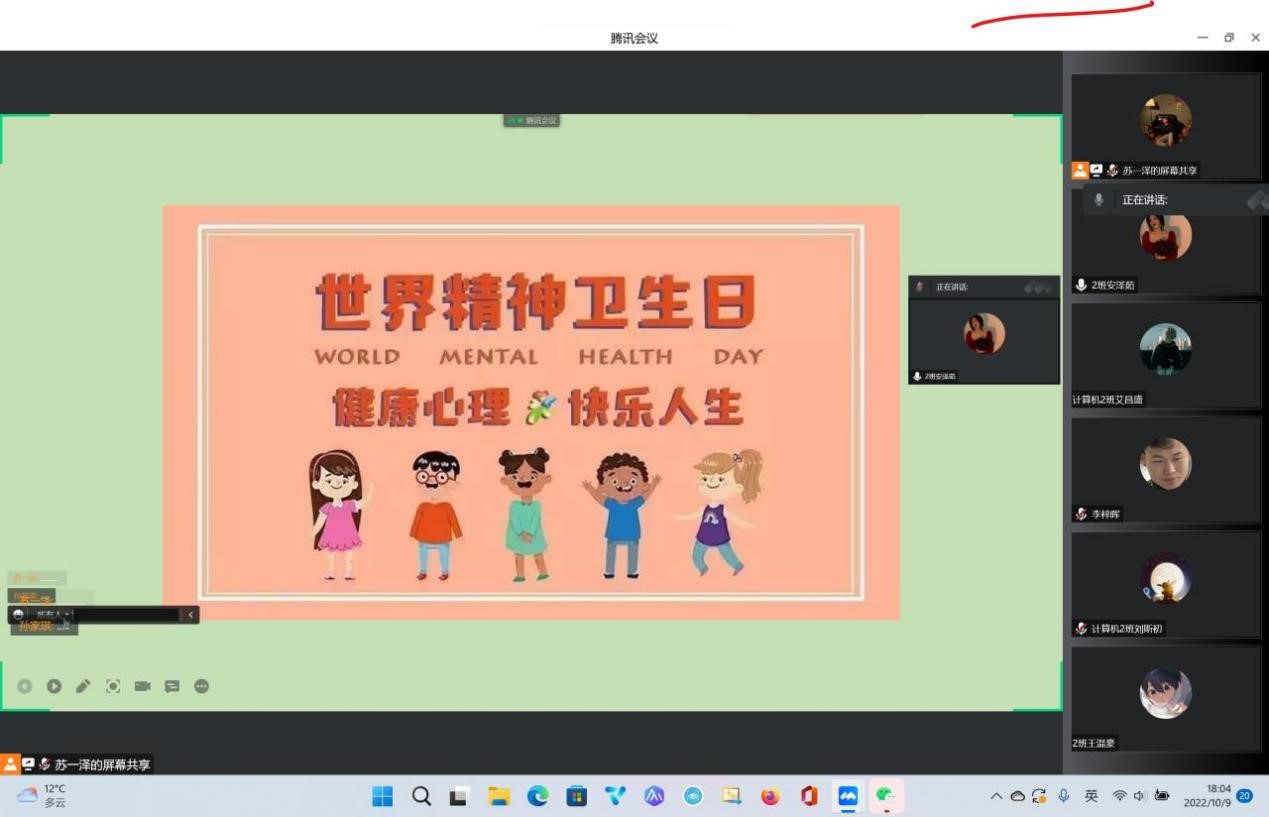Image resolution: width=1269 pixels, height=817 pixels.
Task: Click the previous slide arrow in slideshow controls
Action: (x=25, y=686)
